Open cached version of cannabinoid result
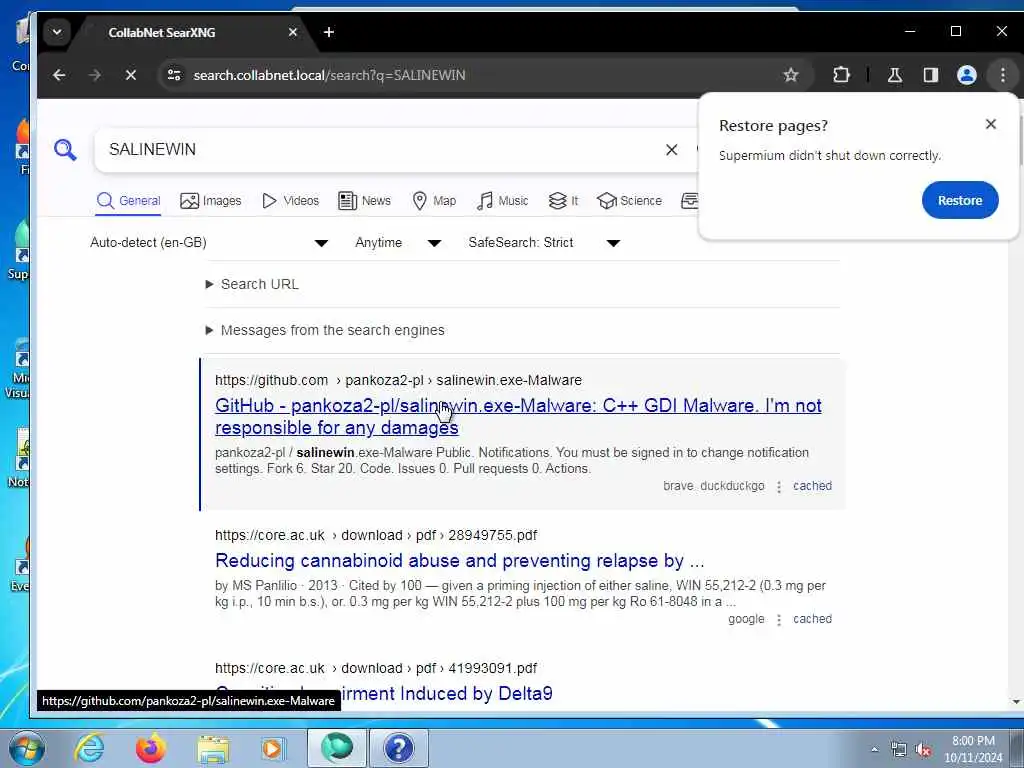Screen dimensions: 1024x768 tap(812, 619)
